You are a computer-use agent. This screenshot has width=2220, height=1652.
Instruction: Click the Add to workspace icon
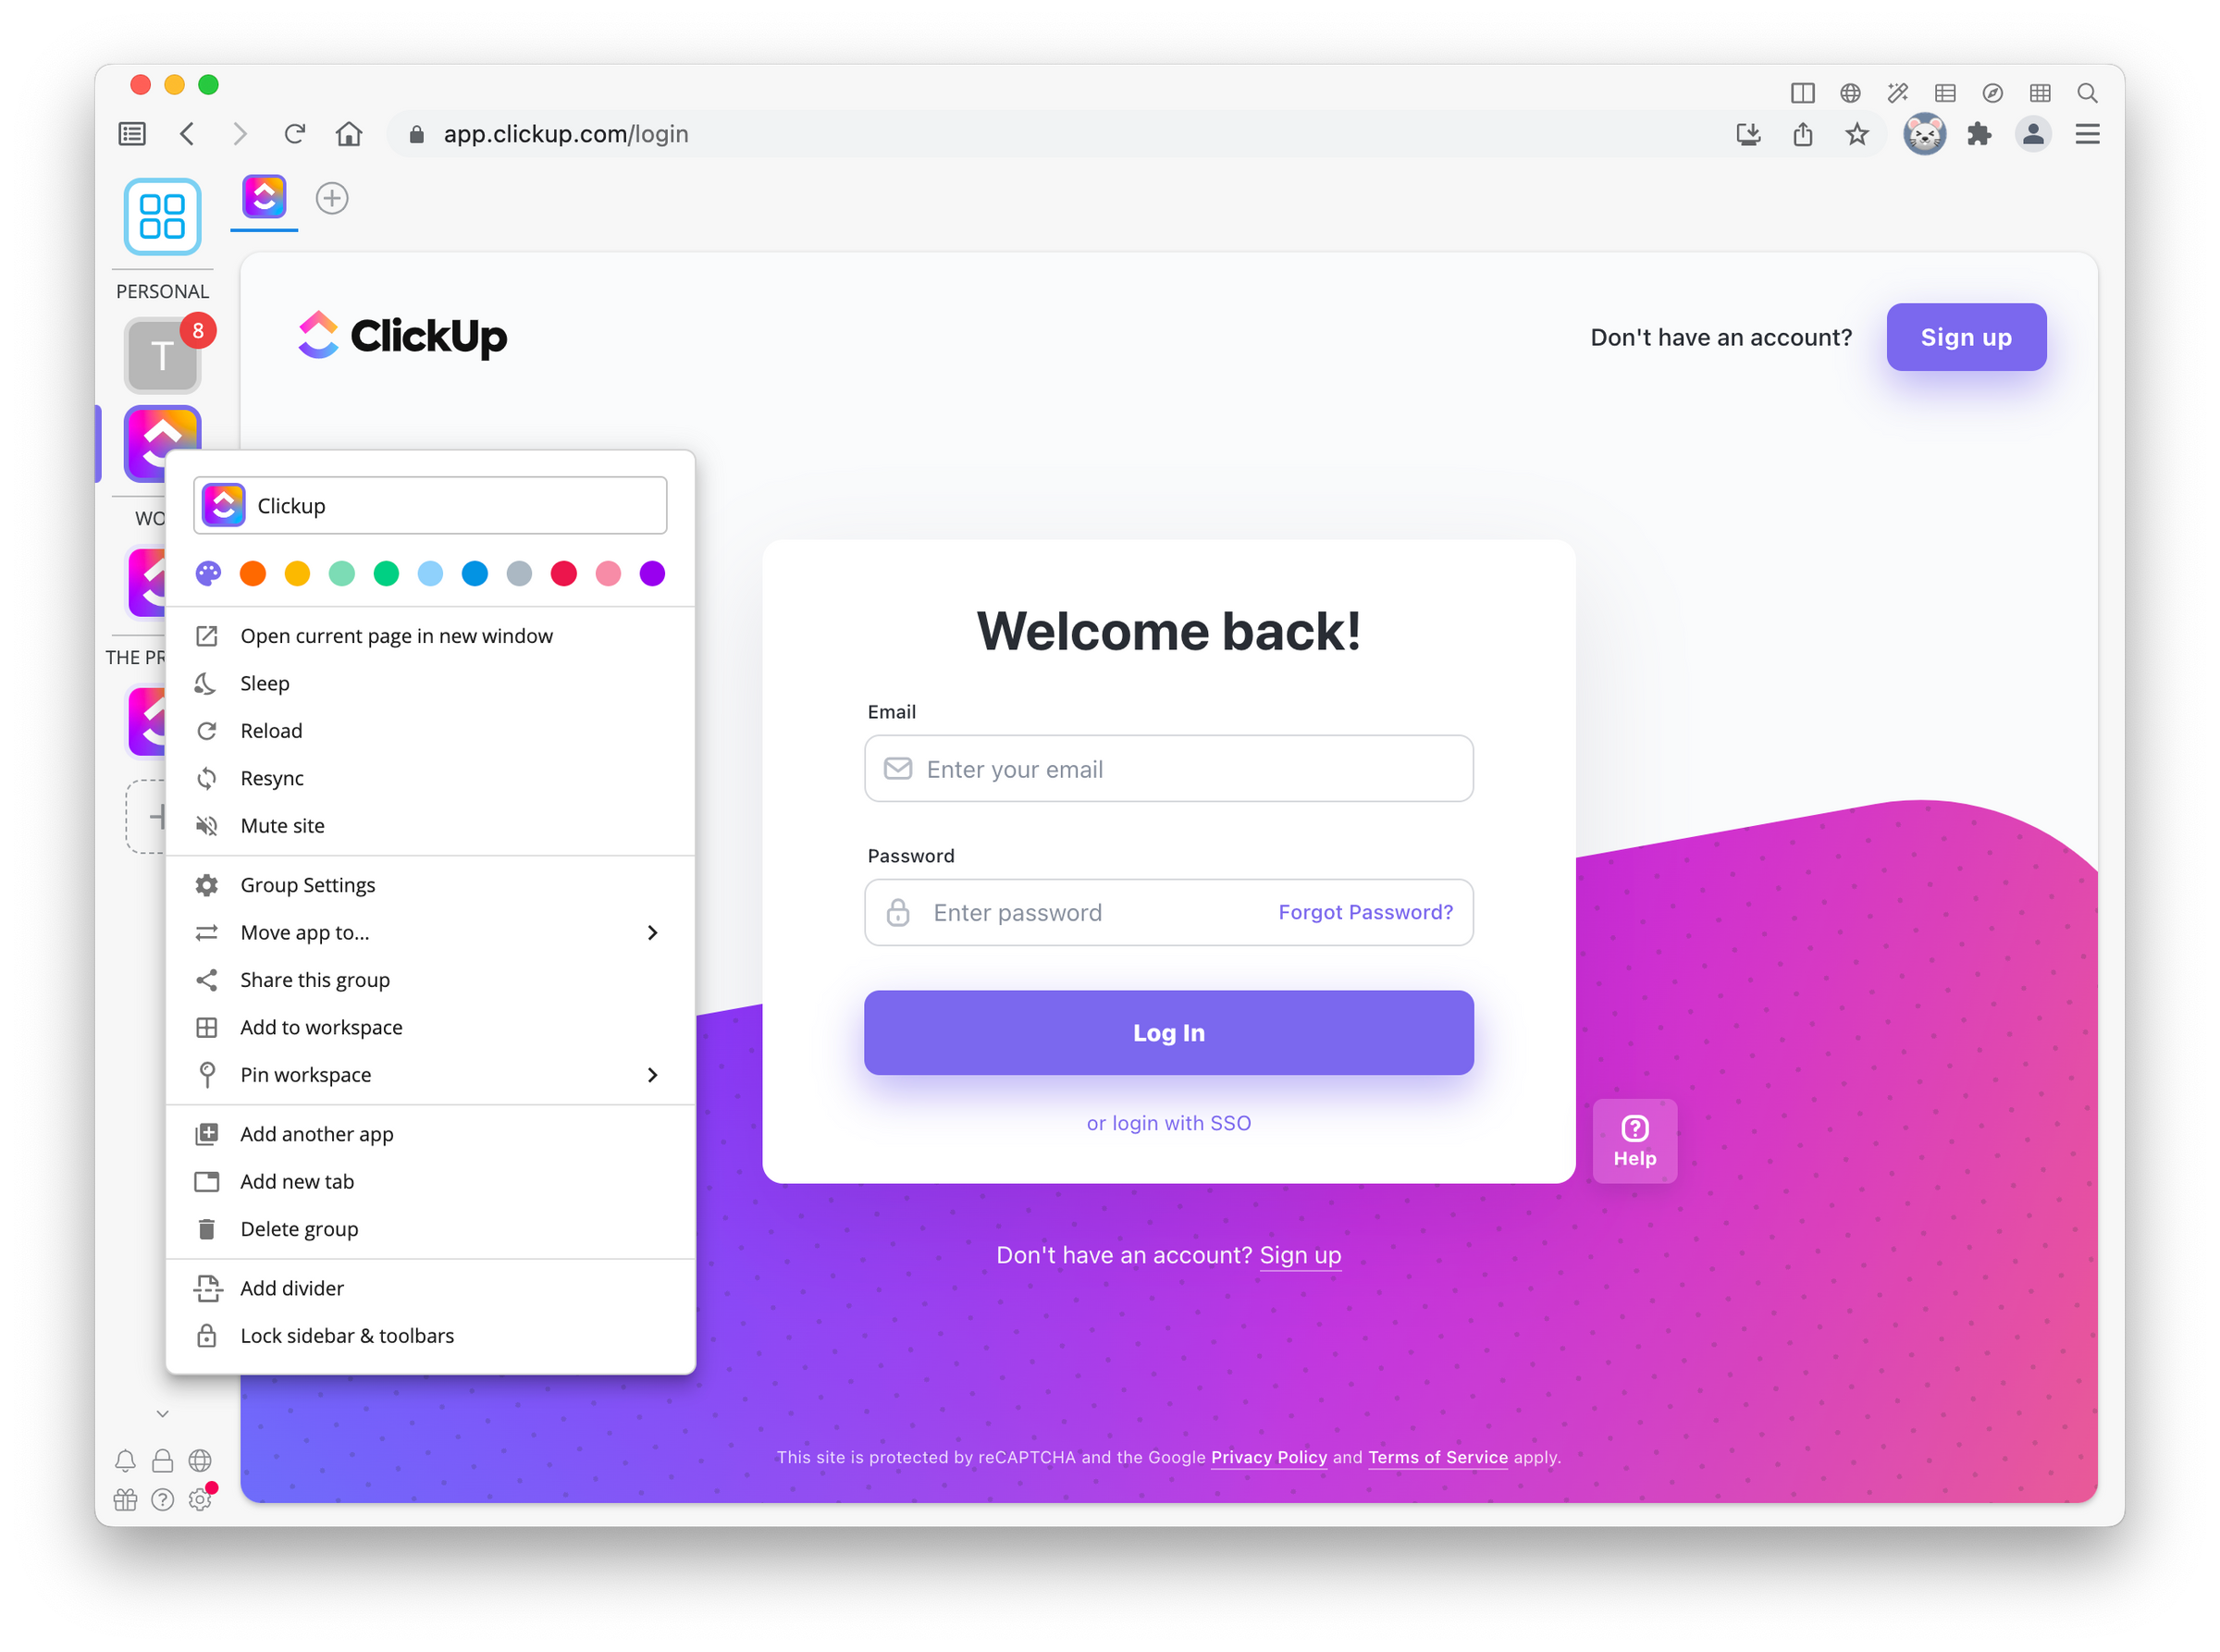(x=206, y=1028)
